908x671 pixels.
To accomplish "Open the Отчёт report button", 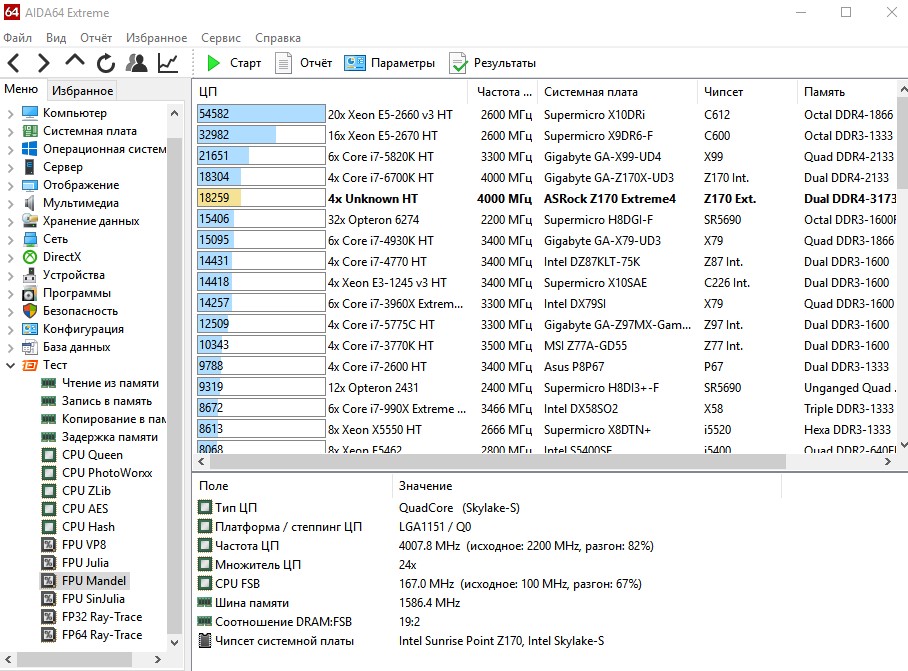I will click(x=303, y=63).
